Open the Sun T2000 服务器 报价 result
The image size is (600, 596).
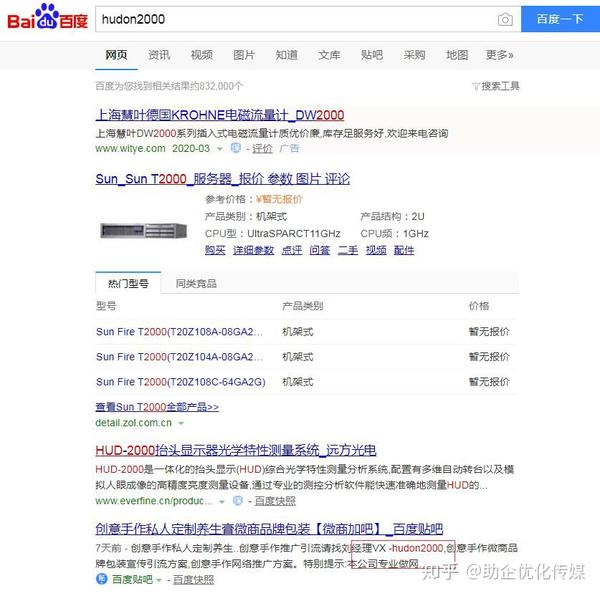tap(223, 179)
